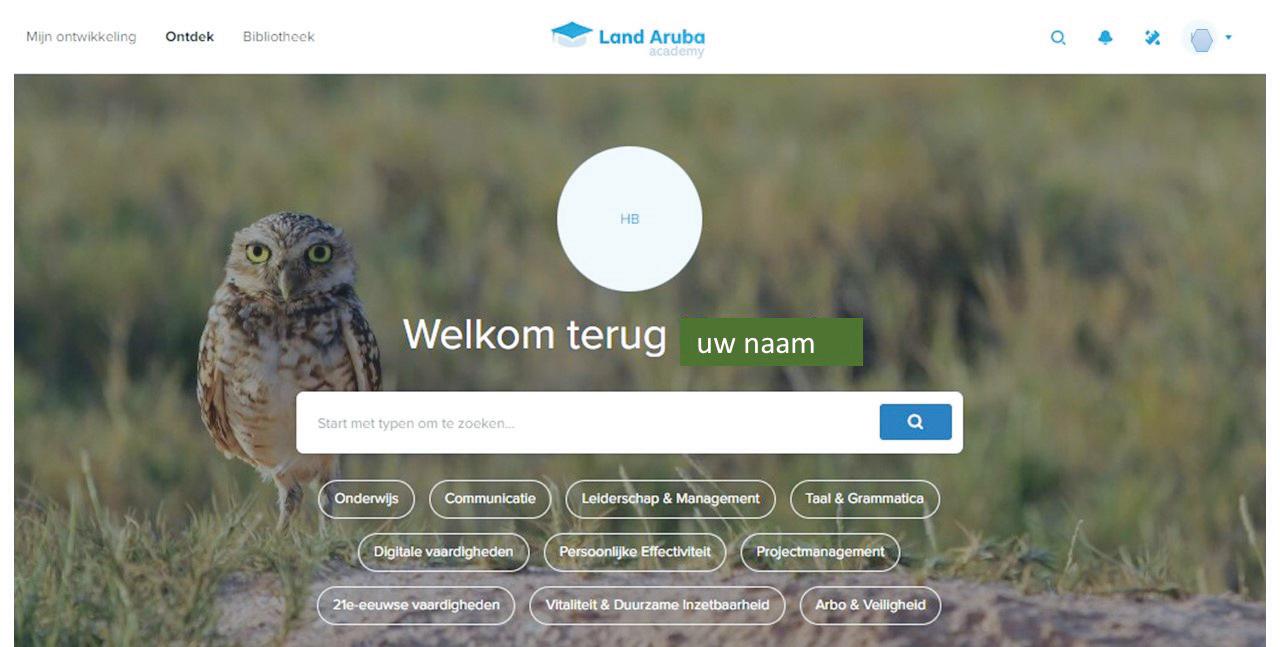
Task: Open Digitale vaardigheden category
Action: click(x=443, y=552)
